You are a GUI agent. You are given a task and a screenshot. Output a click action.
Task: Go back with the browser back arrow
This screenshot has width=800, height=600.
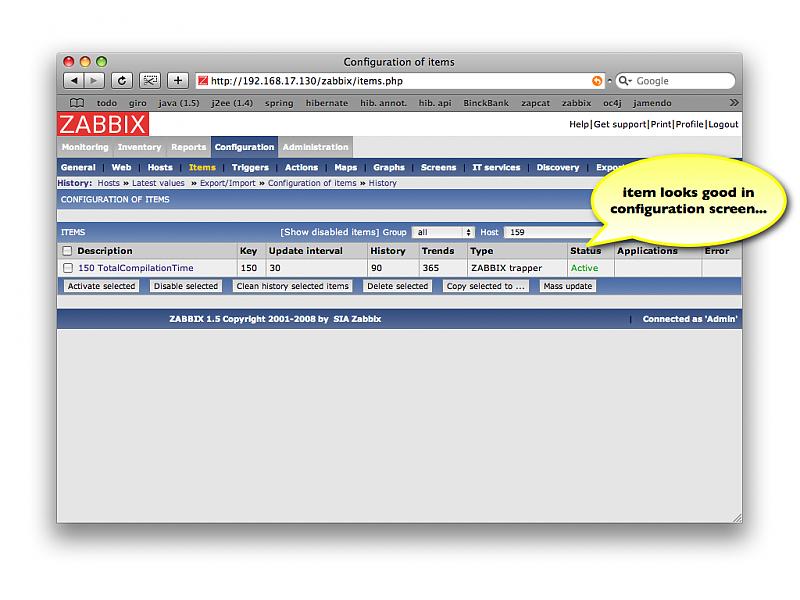[74, 81]
